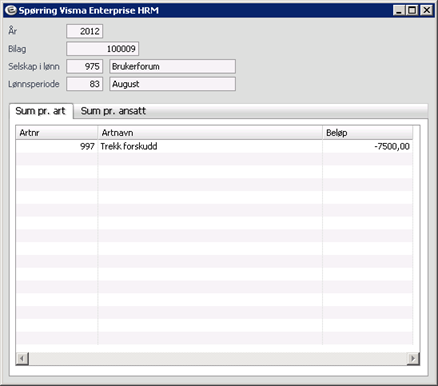Minimize the Spørring window

coord(399,10)
